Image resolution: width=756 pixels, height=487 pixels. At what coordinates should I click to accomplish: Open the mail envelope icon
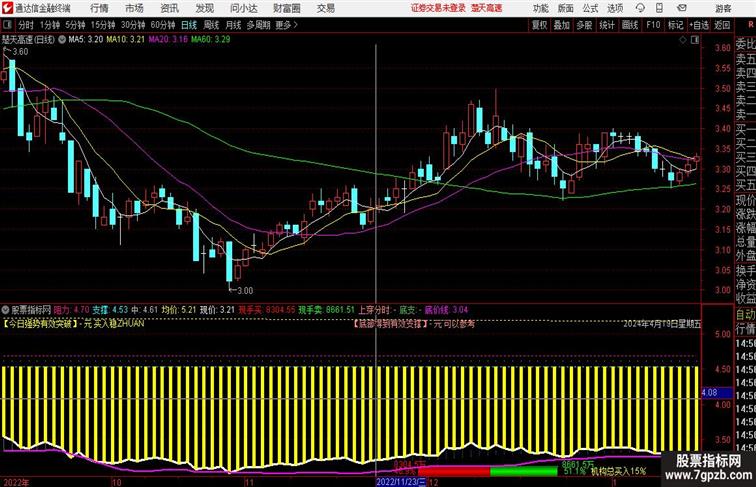point(682,8)
